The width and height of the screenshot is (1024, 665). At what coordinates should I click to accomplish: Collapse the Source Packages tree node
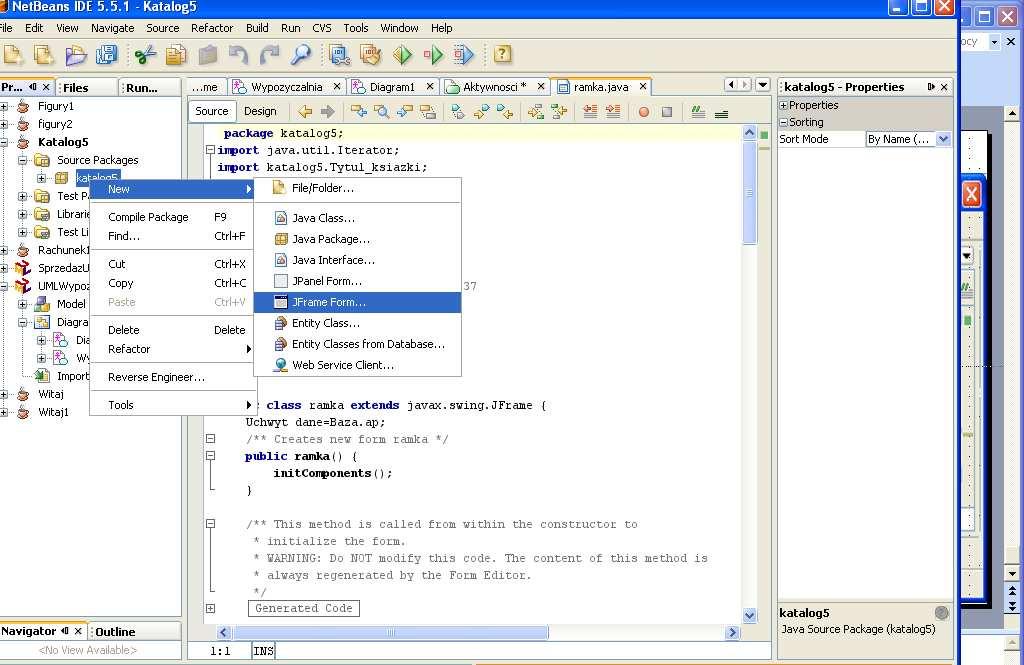point(22,160)
